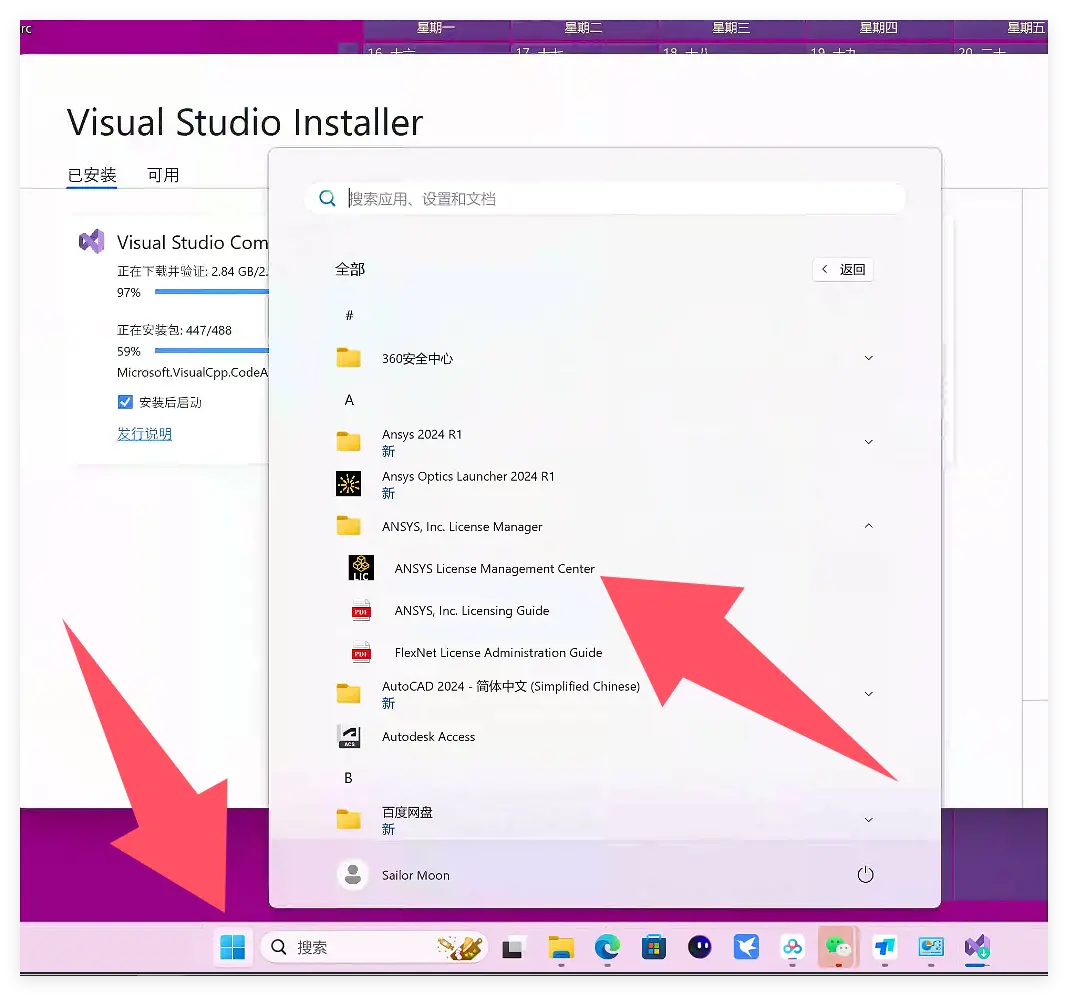Open WeChat from the taskbar

(838, 947)
